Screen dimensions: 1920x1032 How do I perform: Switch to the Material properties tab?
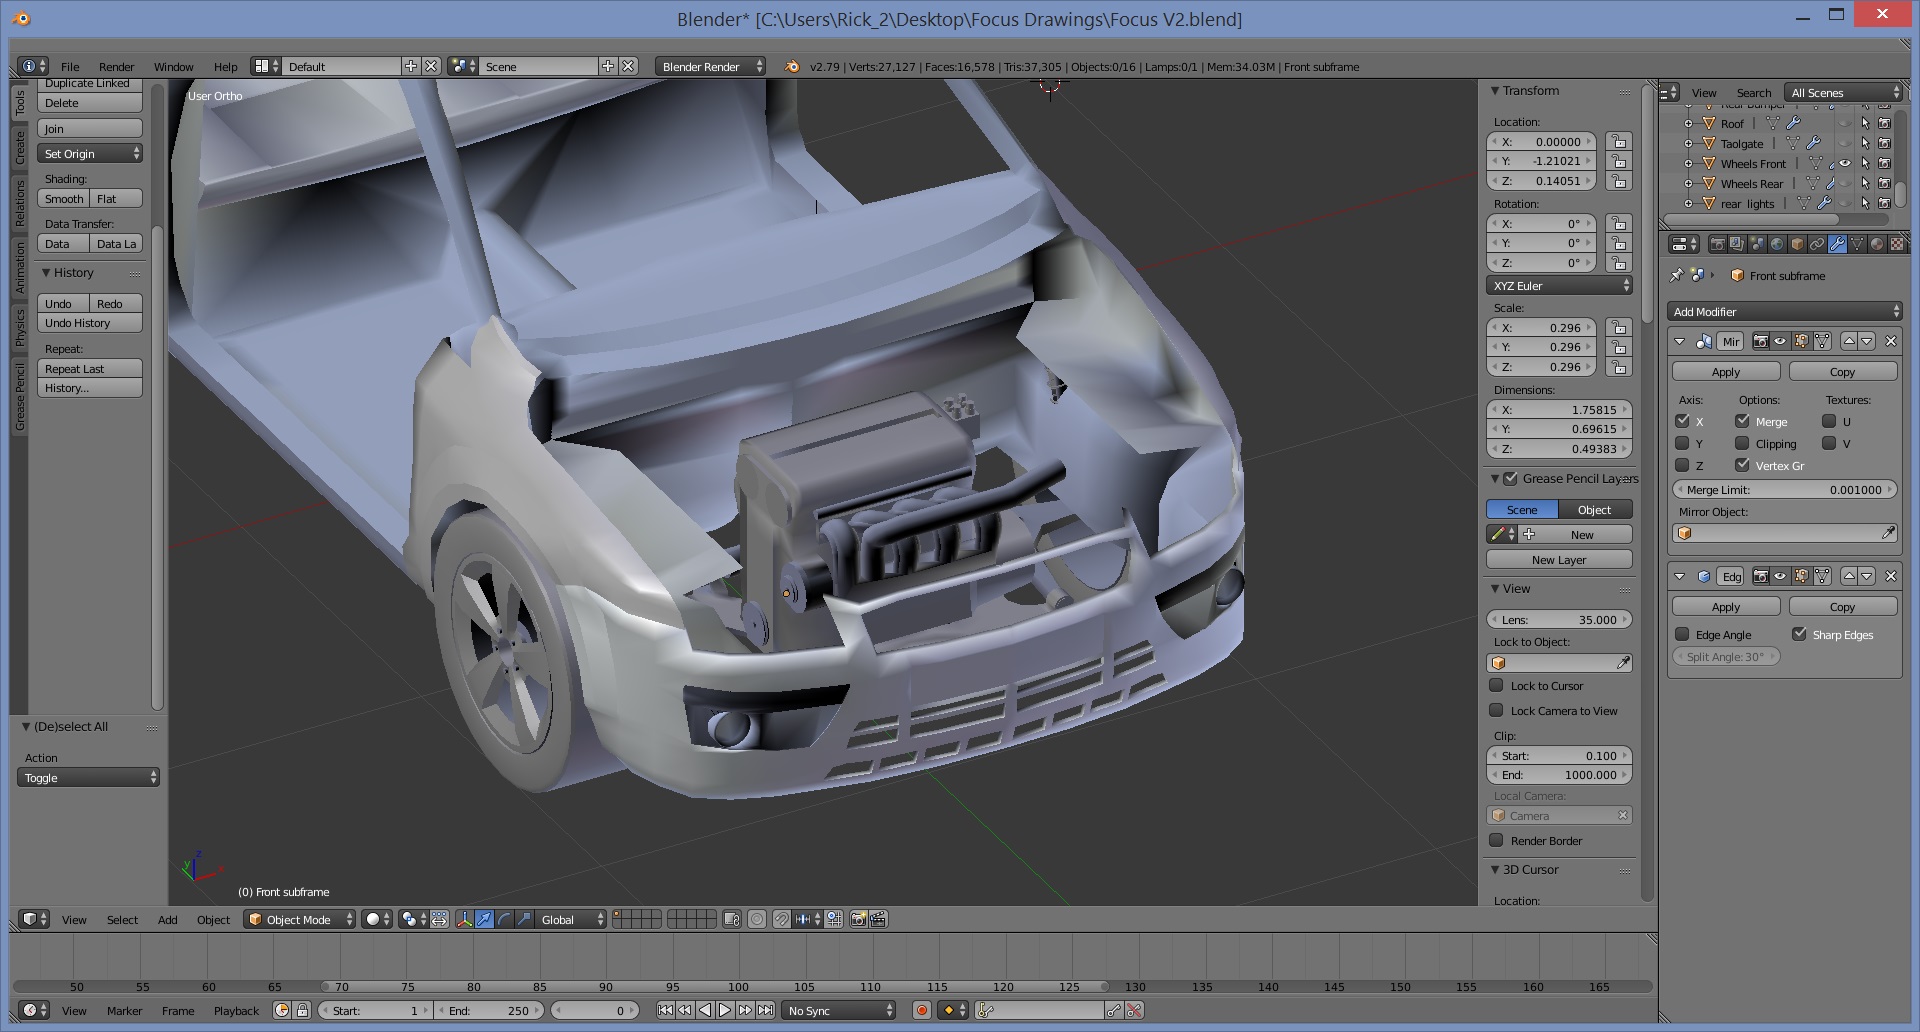(x=1877, y=244)
